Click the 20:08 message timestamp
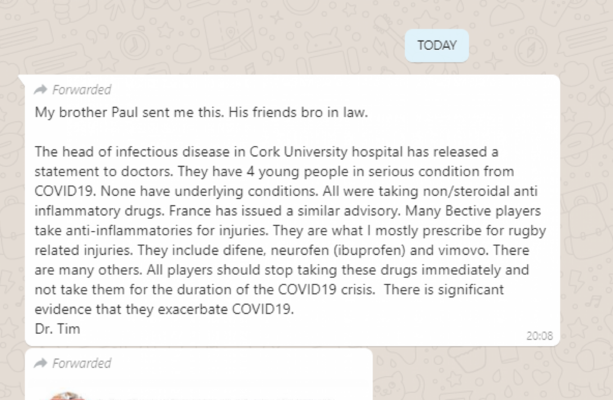Image resolution: width=613 pixels, height=400 pixels. click(x=540, y=336)
